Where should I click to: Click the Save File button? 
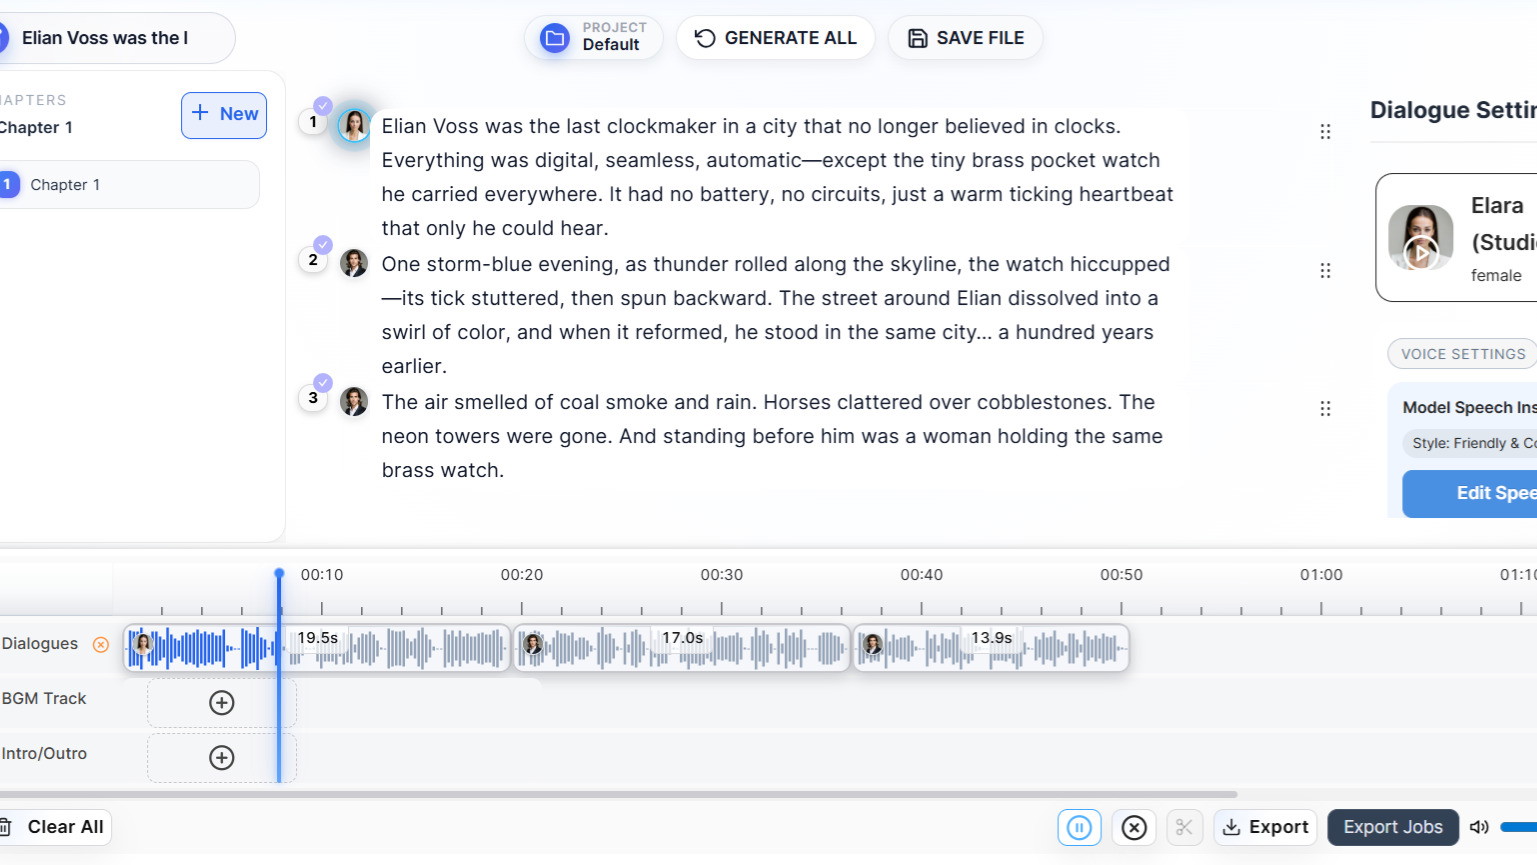[966, 38]
